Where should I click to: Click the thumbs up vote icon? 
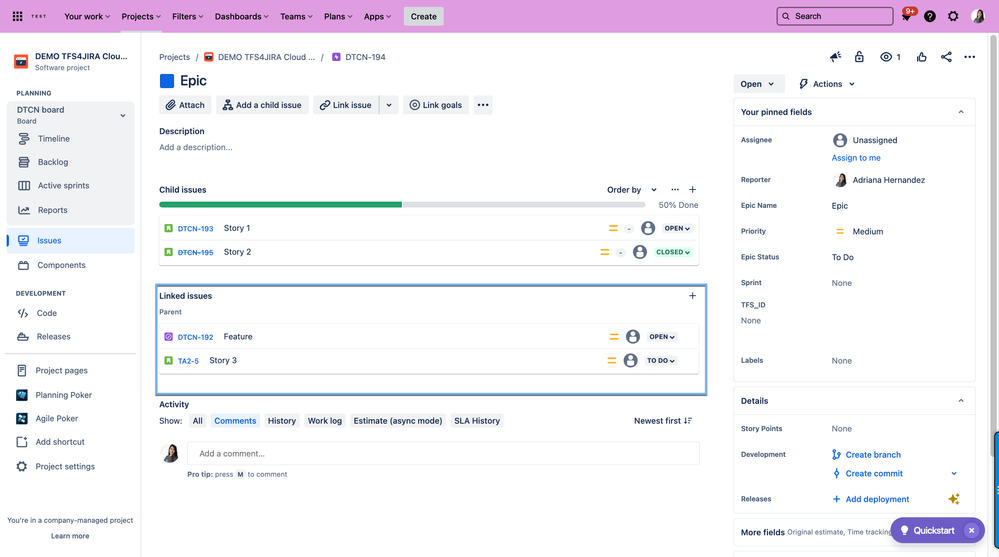pos(921,57)
